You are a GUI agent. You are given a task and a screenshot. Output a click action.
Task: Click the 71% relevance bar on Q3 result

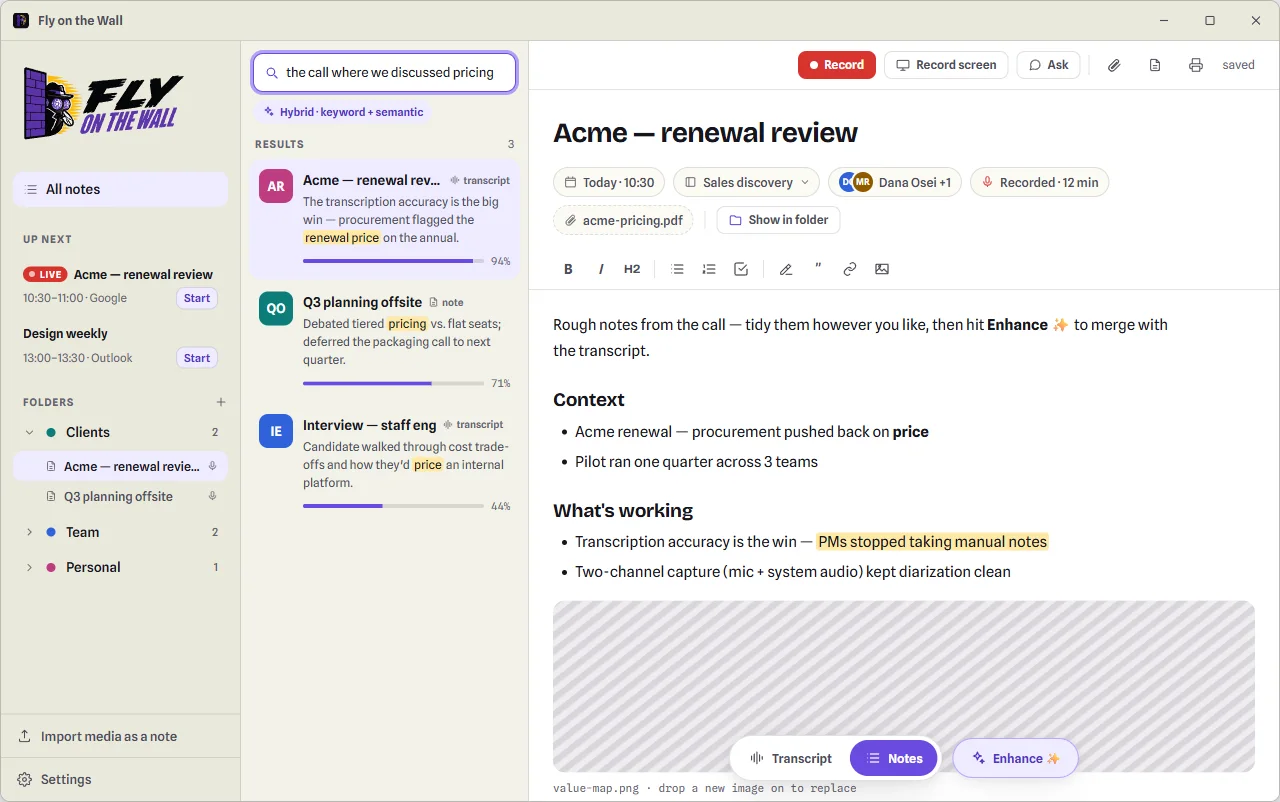pyautogui.click(x=393, y=383)
